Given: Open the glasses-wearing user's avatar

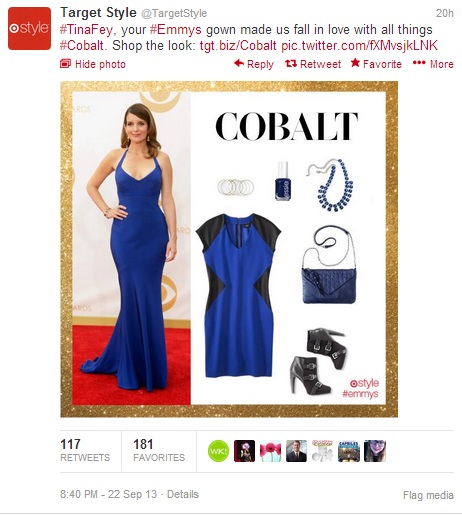Looking at the screenshot, I should tap(375, 451).
